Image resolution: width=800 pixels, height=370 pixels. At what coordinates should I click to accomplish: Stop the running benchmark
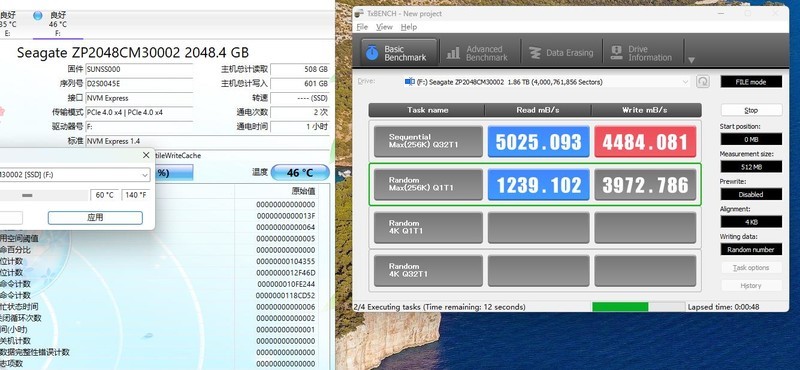click(x=751, y=110)
